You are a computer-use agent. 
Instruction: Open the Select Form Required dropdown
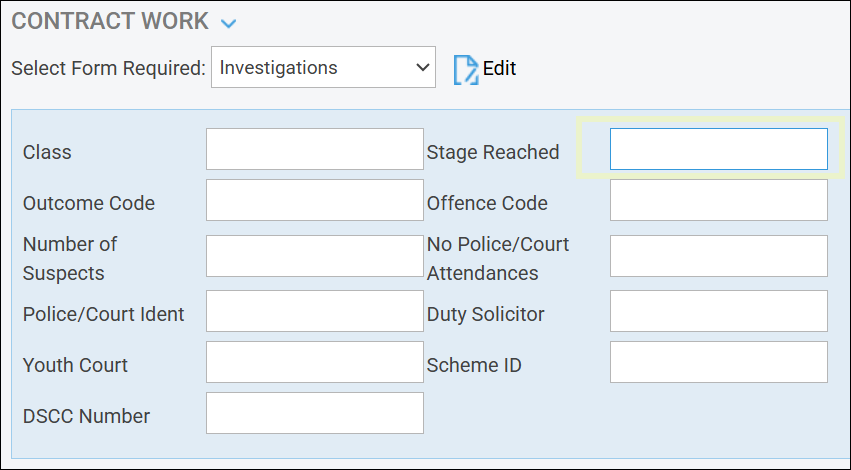[323, 68]
